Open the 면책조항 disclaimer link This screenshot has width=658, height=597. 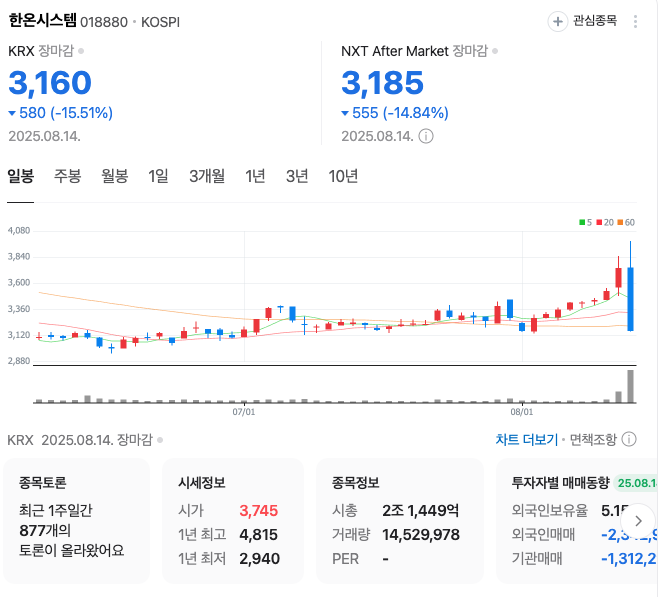pyautogui.click(x=593, y=439)
